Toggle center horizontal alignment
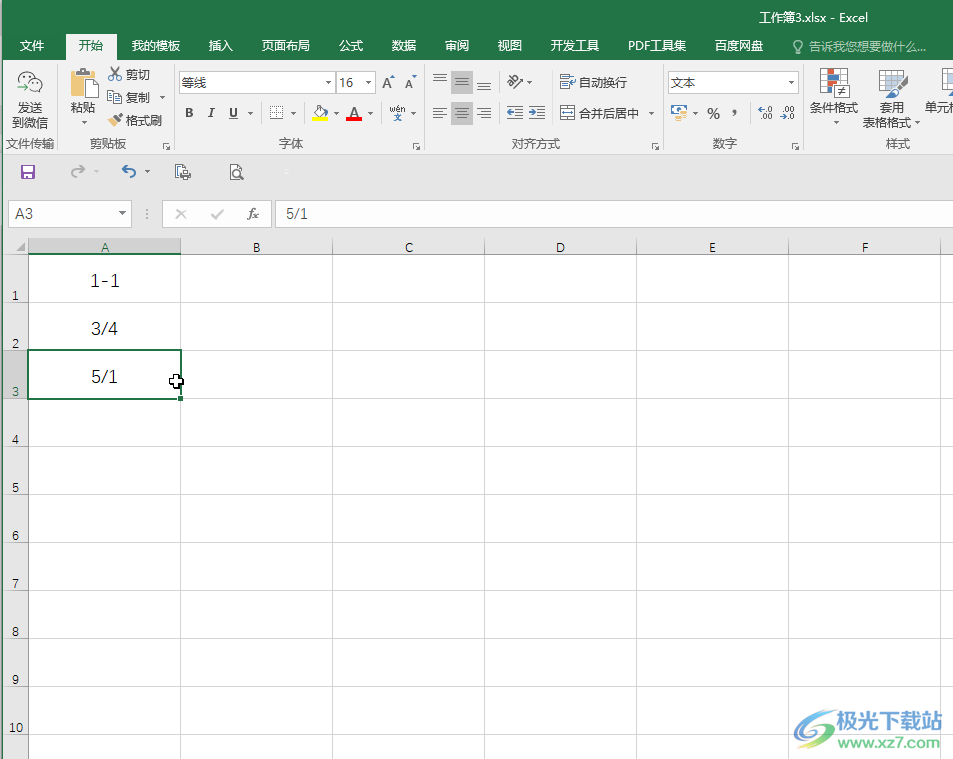This screenshot has width=953, height=759. pos(462,113)
